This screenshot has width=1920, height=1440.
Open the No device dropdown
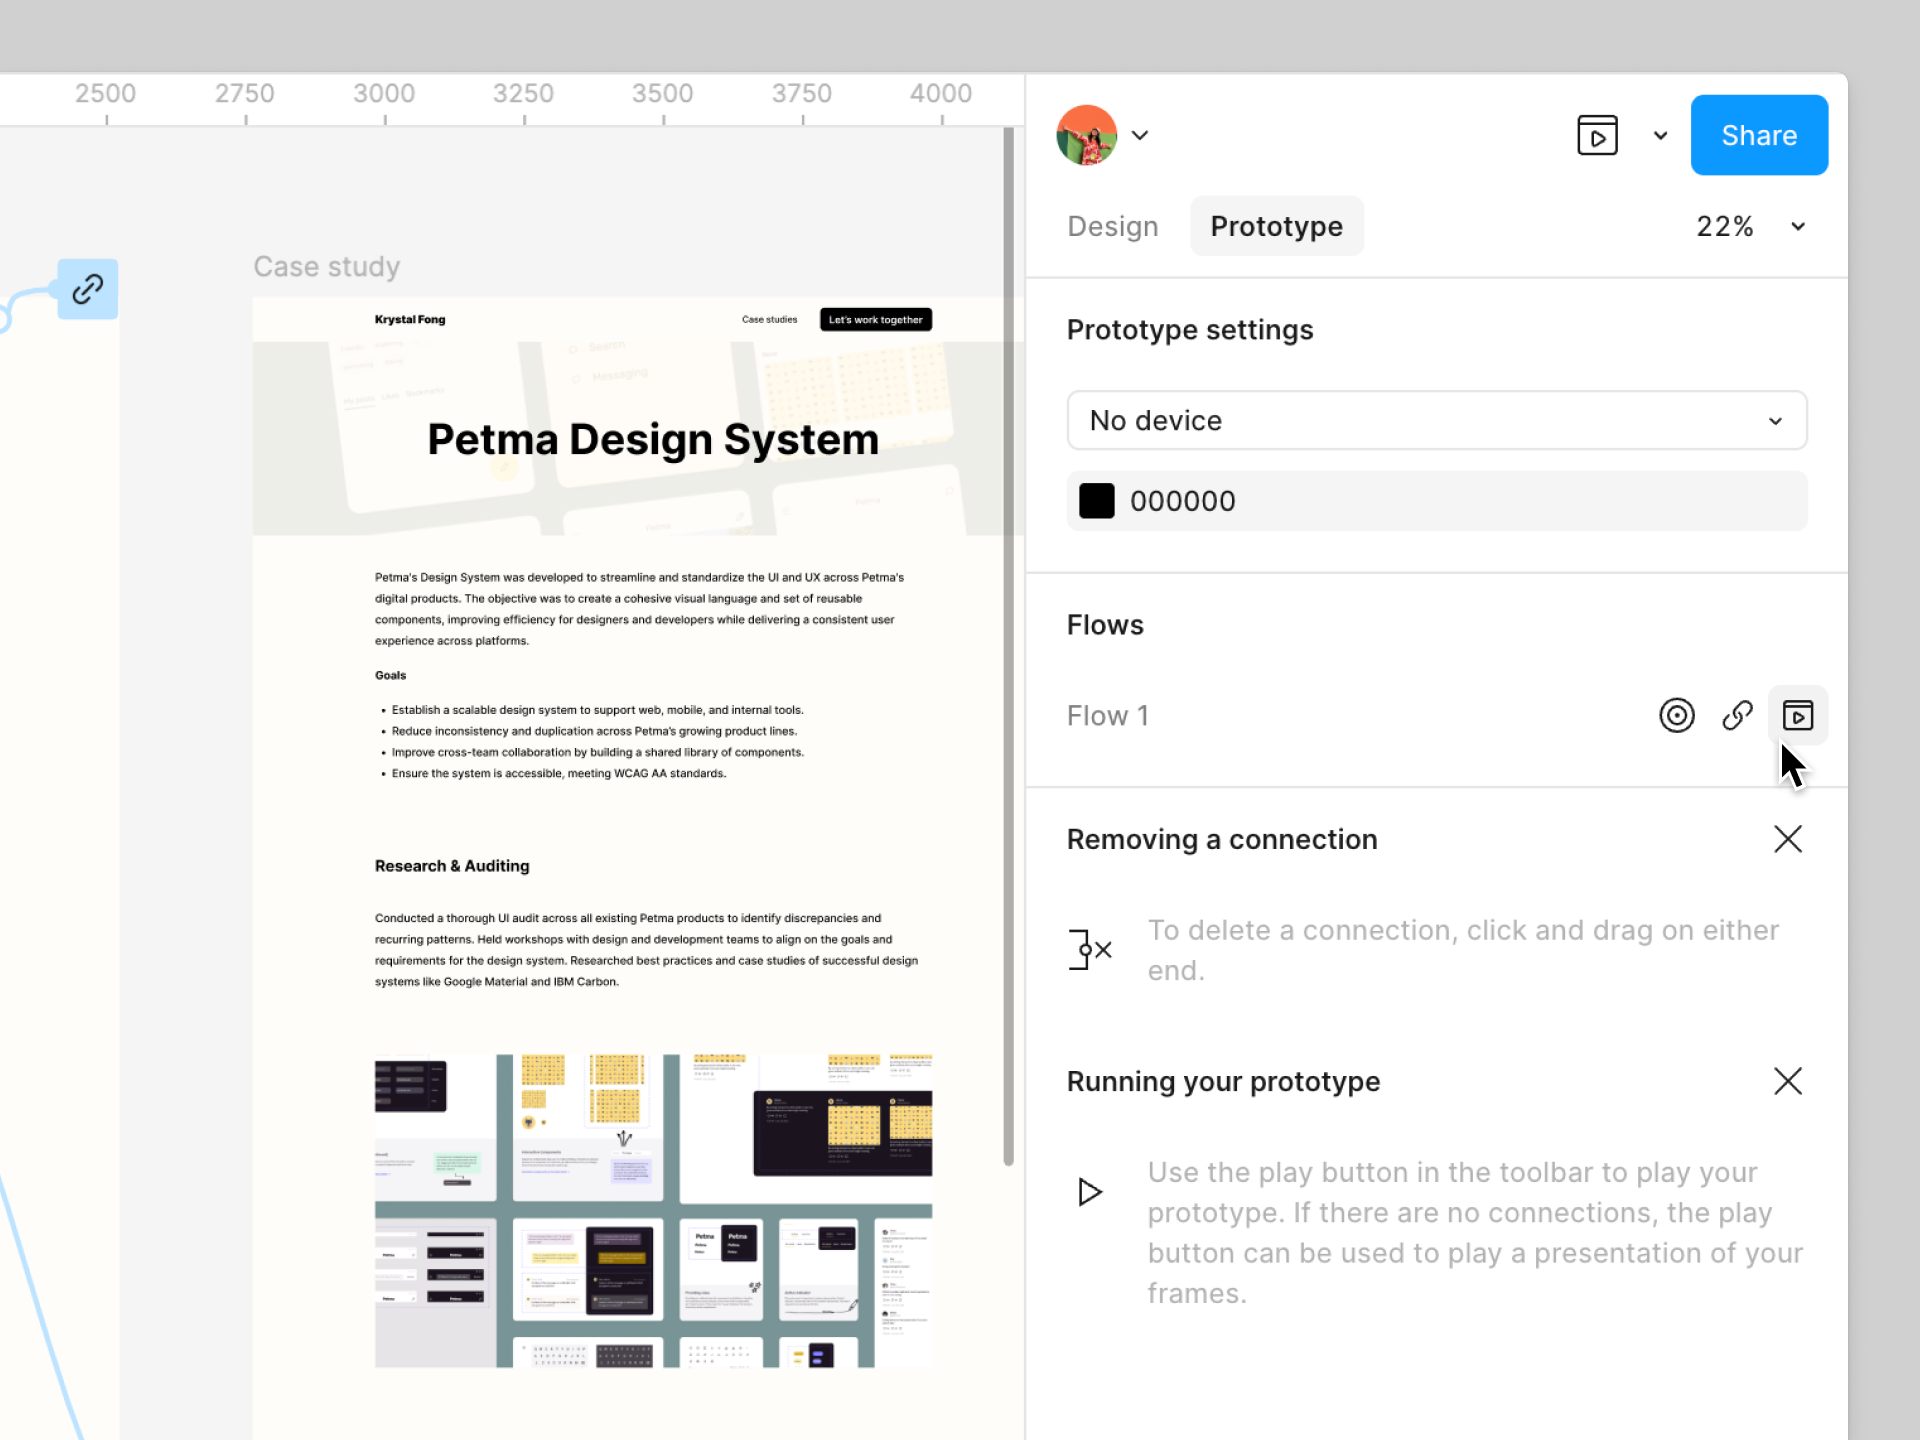point(1436,420)
